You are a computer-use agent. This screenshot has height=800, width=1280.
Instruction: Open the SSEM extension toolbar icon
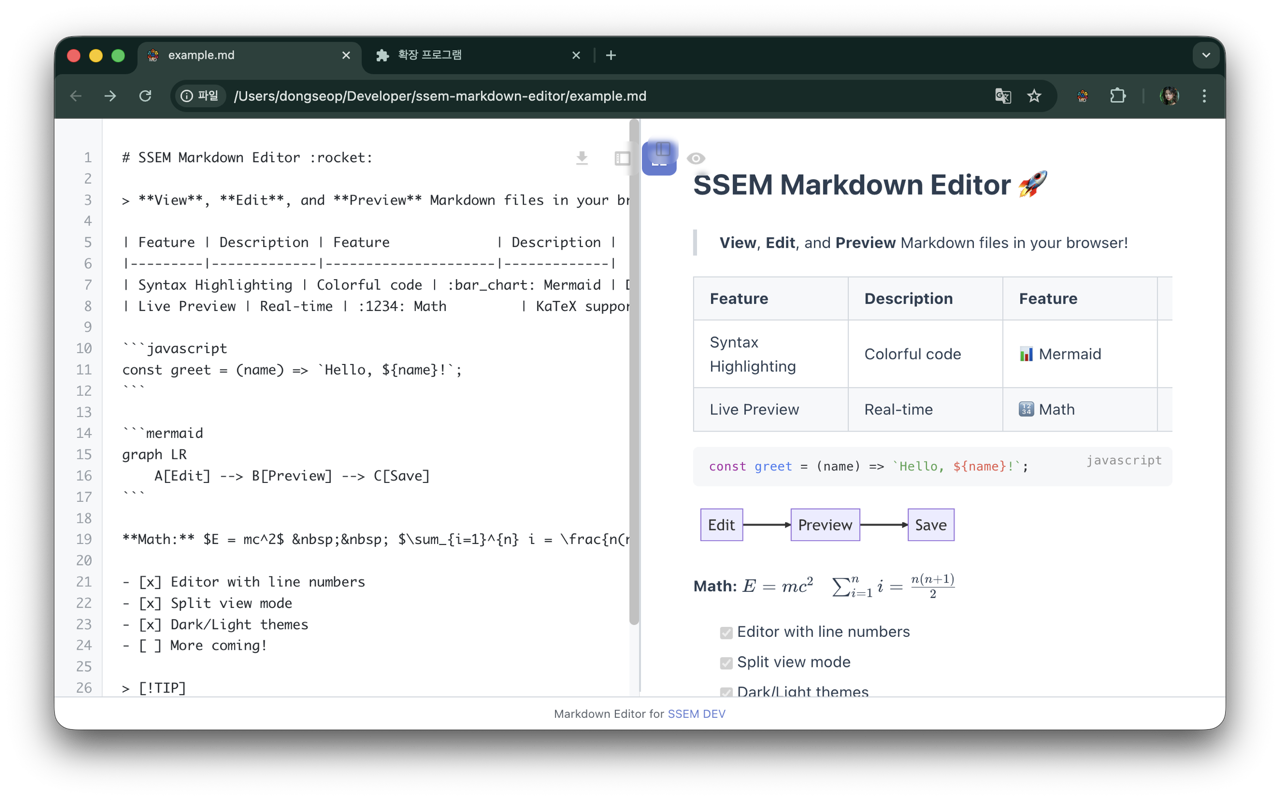1082,96
